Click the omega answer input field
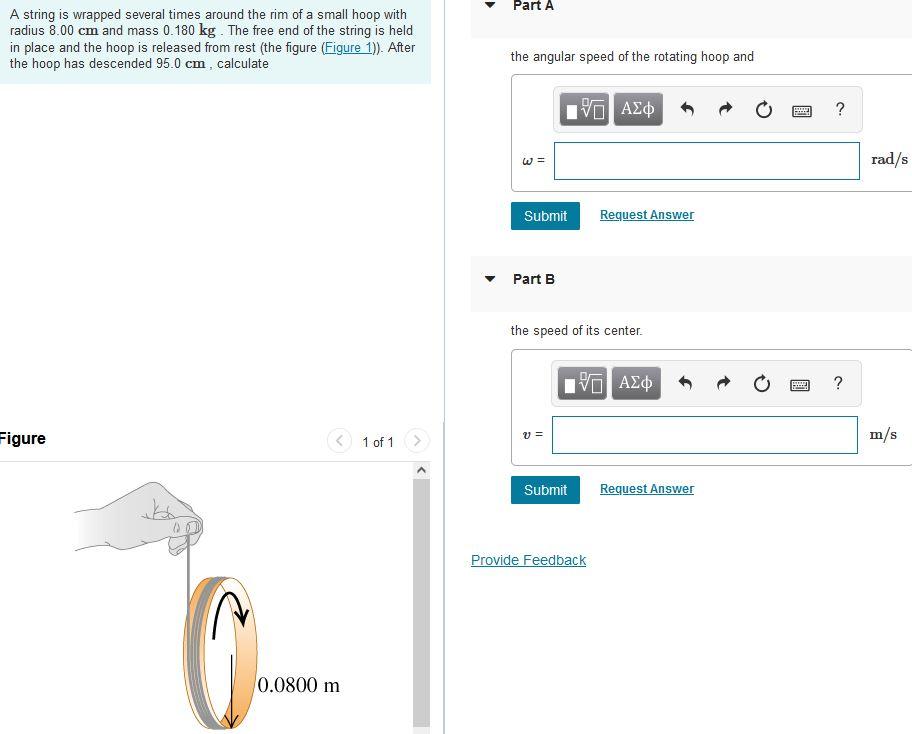 click(707, 161)
